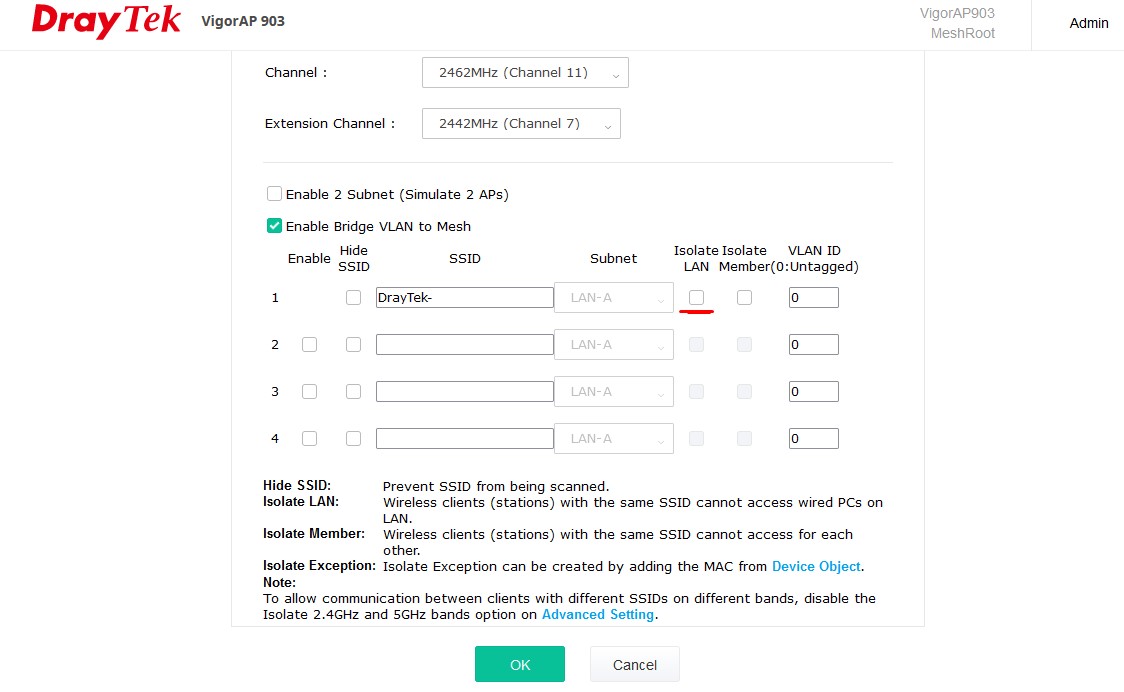Tick Hide SSID for SSID 1

tap(353, 298)
